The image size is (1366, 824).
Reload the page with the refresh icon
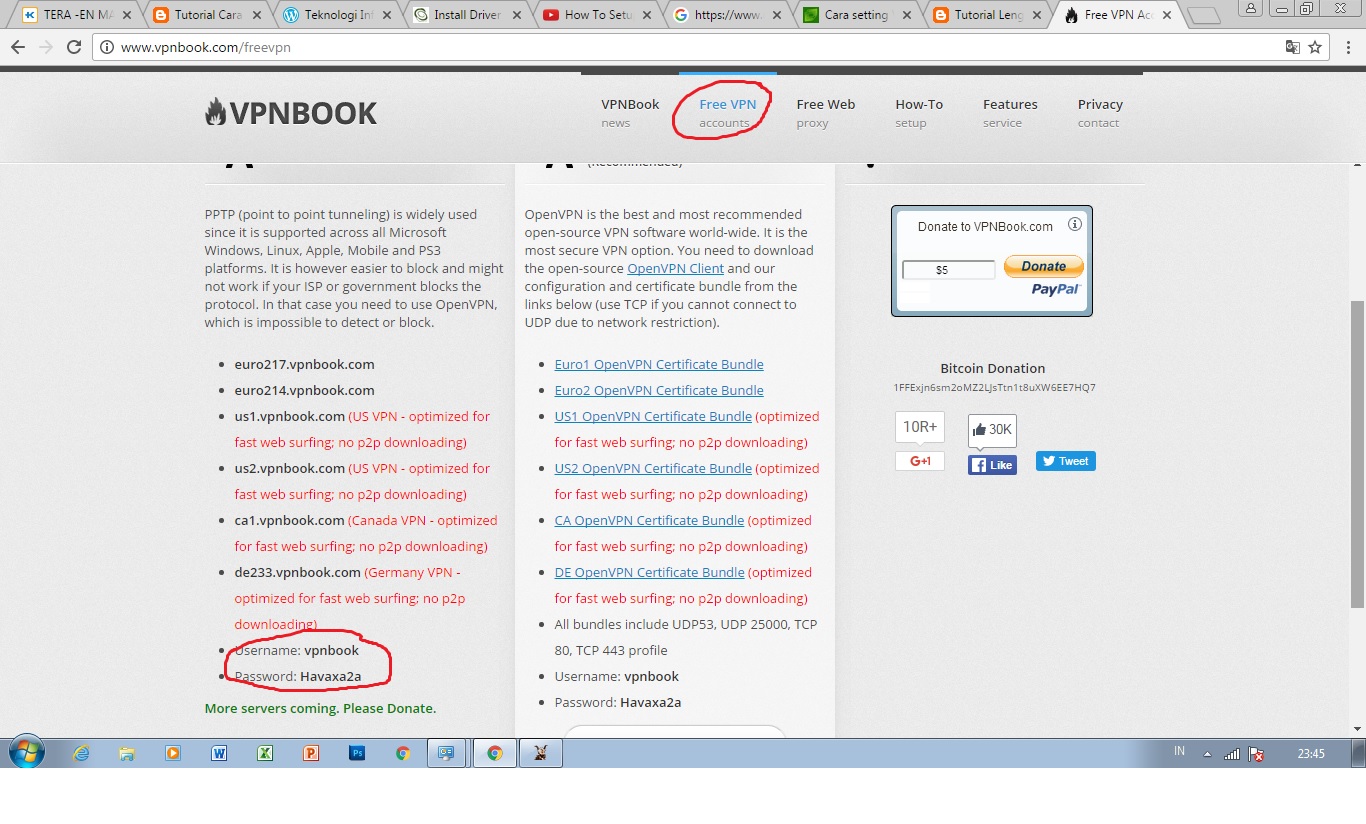tap(74, 47)
